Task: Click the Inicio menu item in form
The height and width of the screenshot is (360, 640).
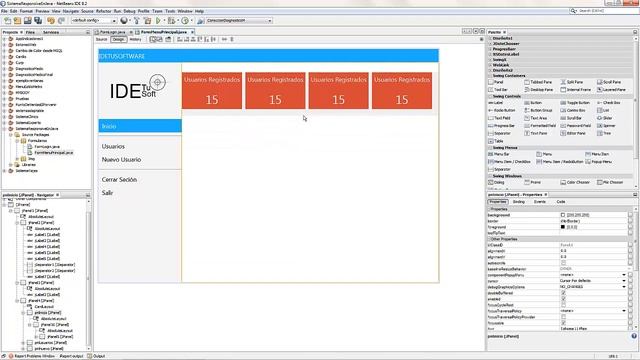Action: pyautogui.click(x=140, y=127)
